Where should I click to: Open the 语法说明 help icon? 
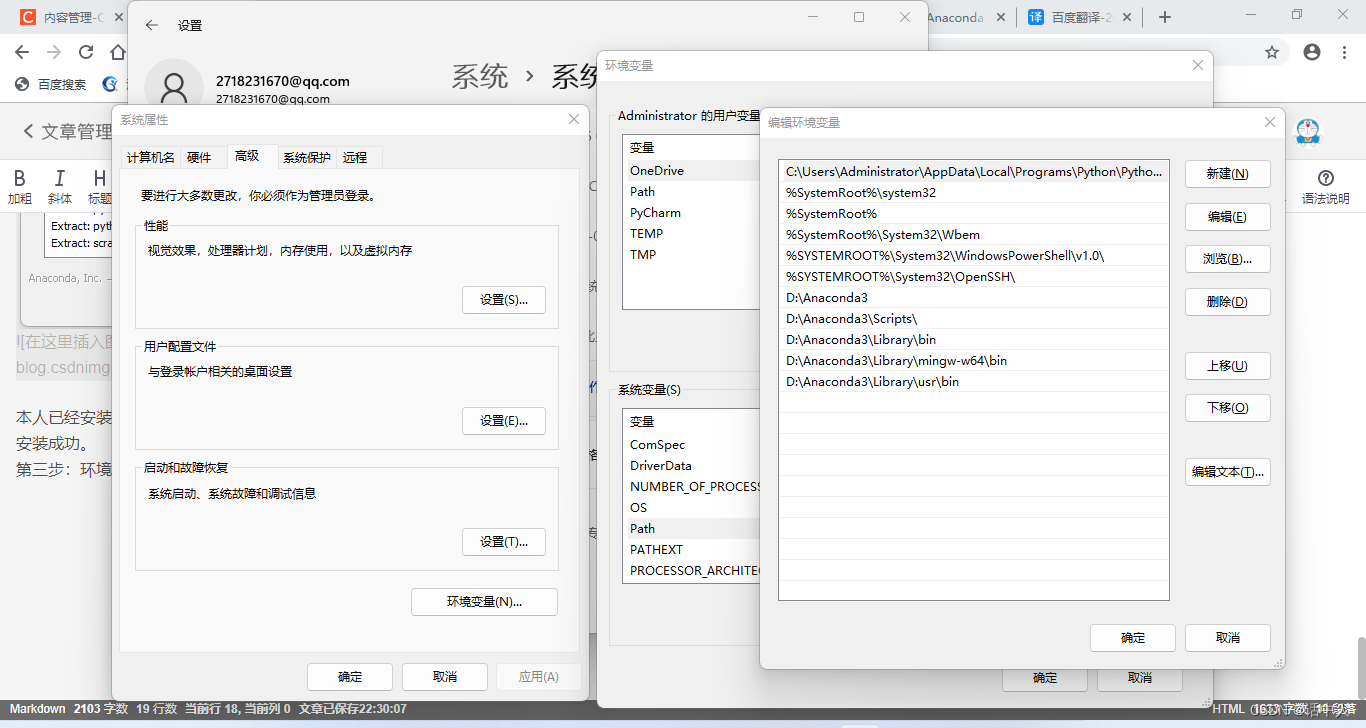coord(1326,187)
